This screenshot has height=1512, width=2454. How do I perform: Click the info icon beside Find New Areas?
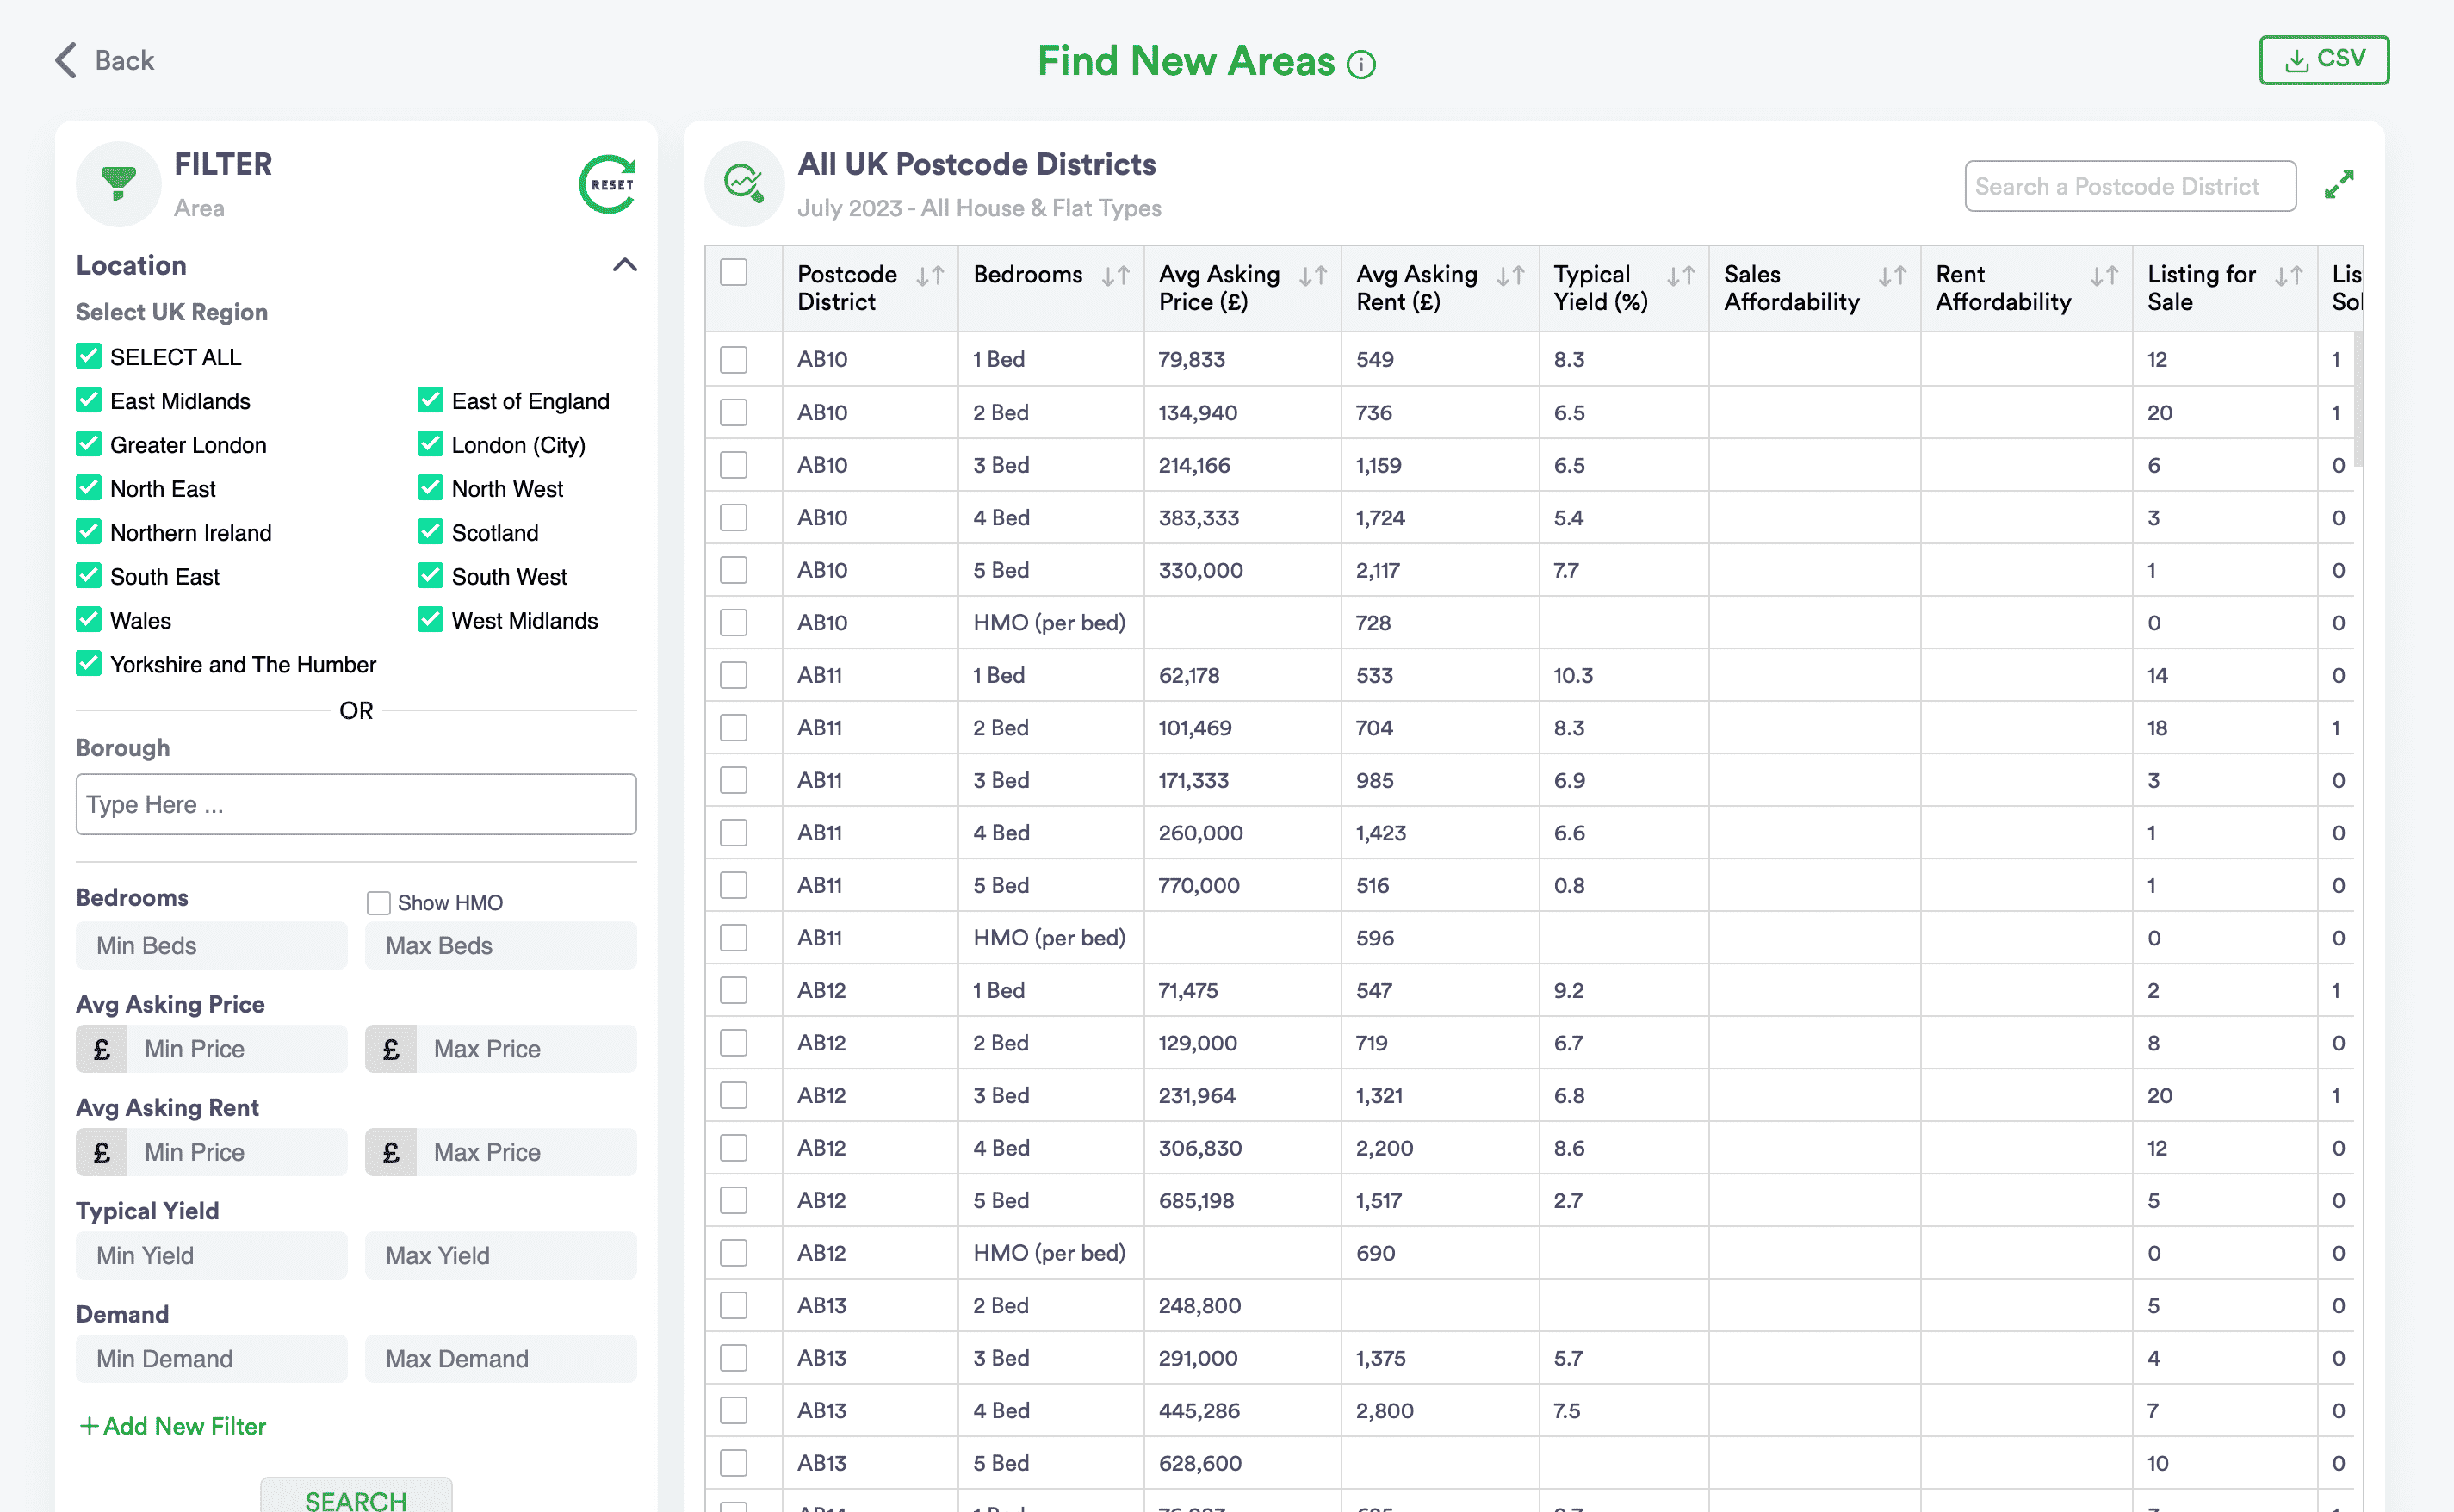(x=1361, y=65)
